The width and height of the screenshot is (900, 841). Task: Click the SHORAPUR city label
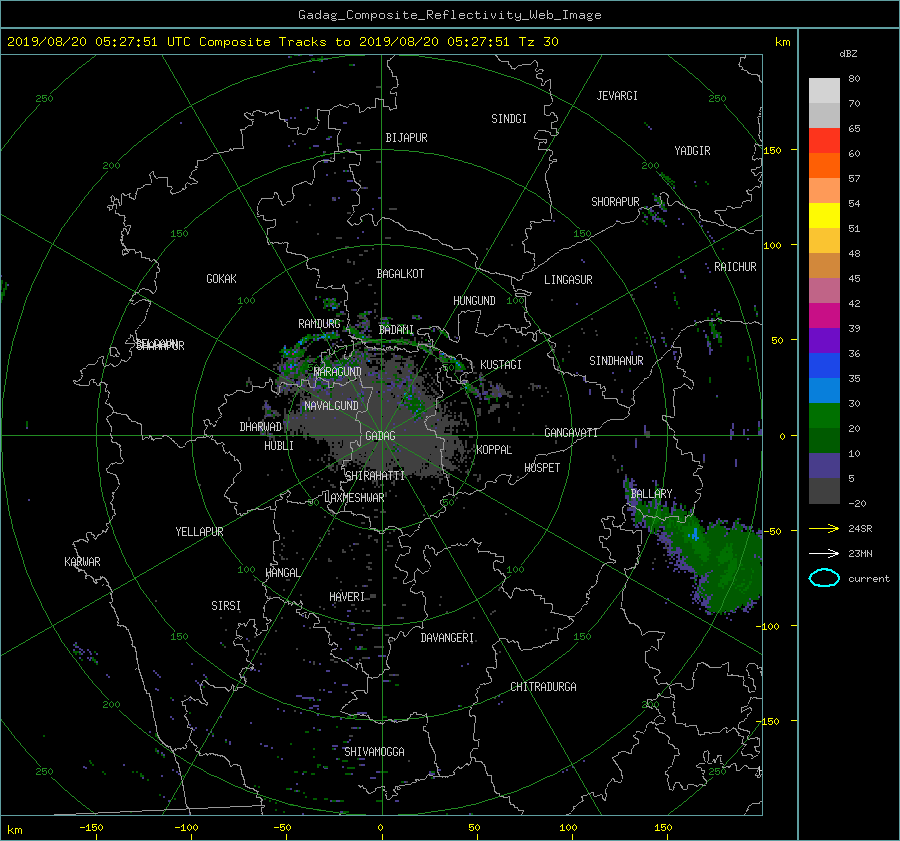coord(615,202)
